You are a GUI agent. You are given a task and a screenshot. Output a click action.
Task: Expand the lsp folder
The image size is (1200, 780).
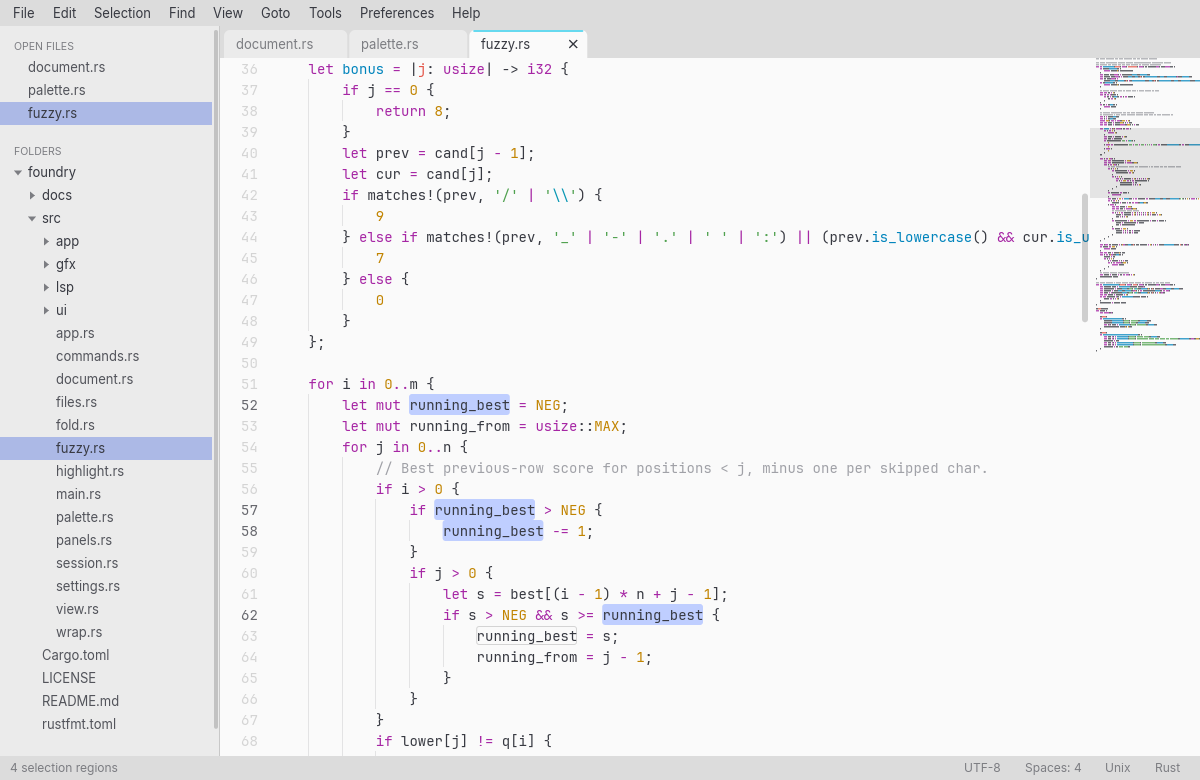(46, 287)
